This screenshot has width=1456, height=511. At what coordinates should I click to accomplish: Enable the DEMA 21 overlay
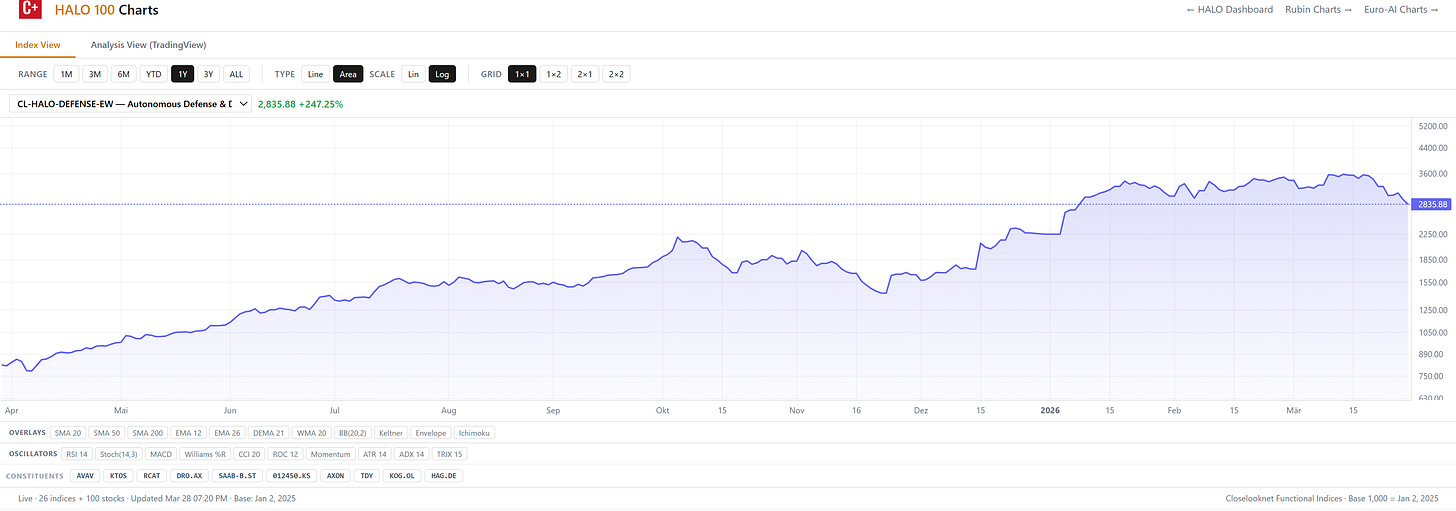[x=268, y=433]
